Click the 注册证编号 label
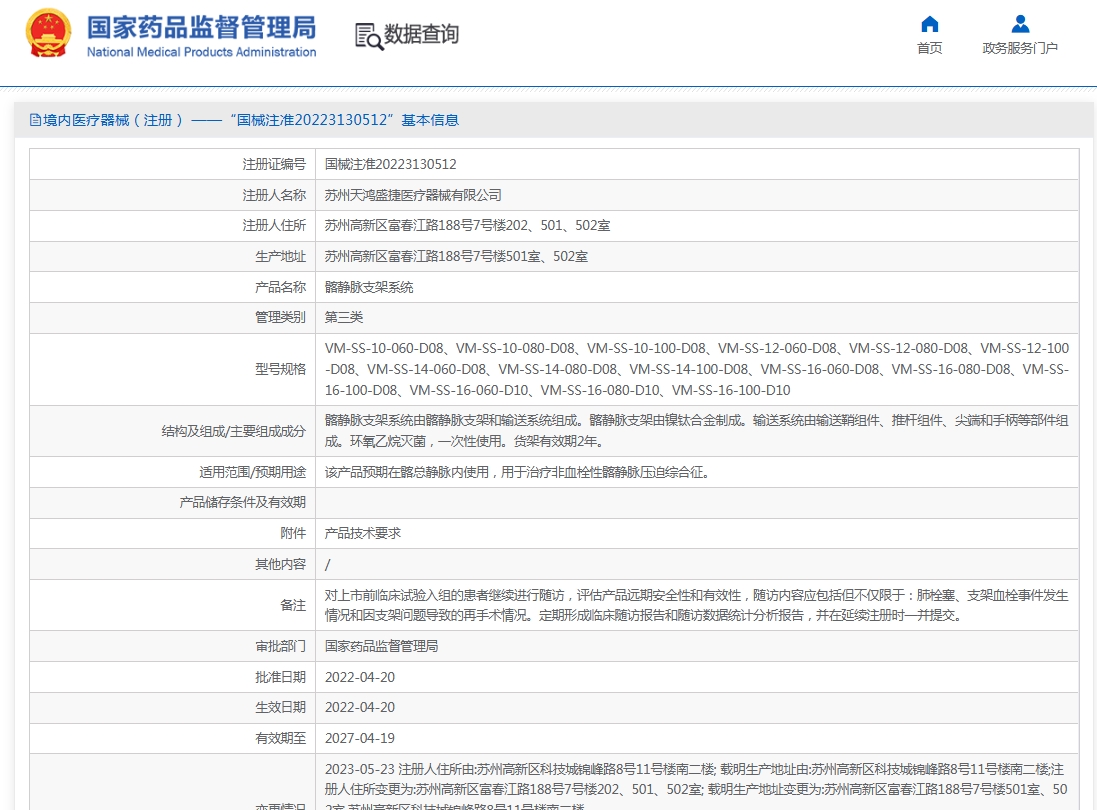 click(x=274, y=164)
